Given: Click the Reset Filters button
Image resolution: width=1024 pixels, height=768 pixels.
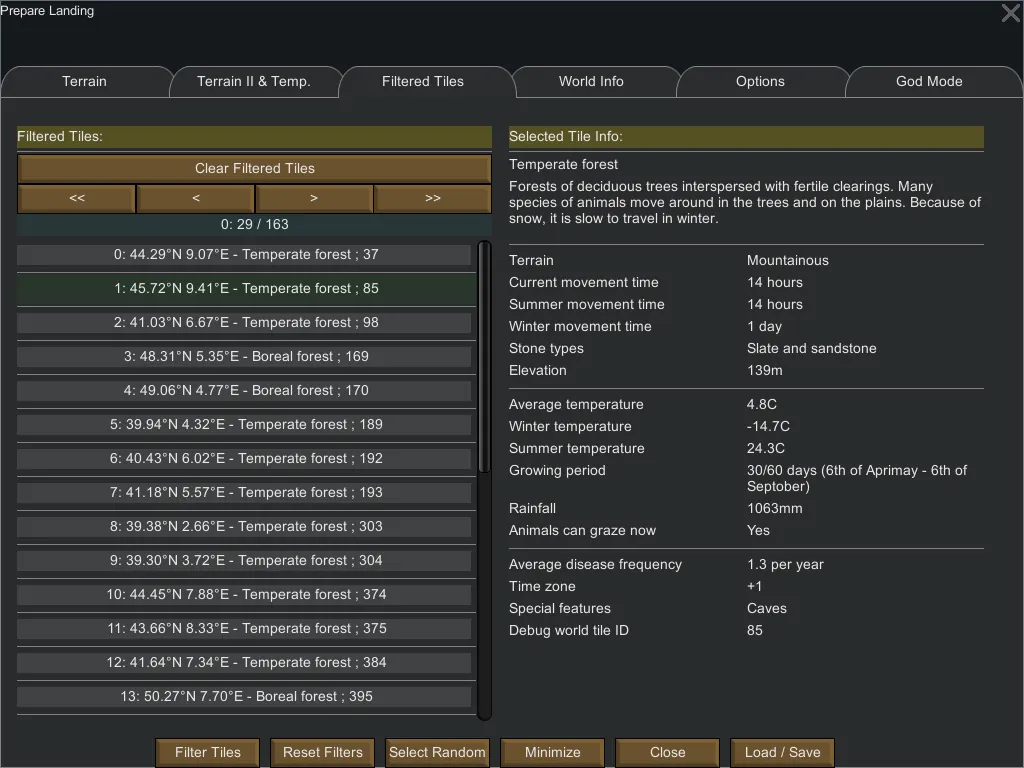Looking at the screenshot, I should click(322, 753).
